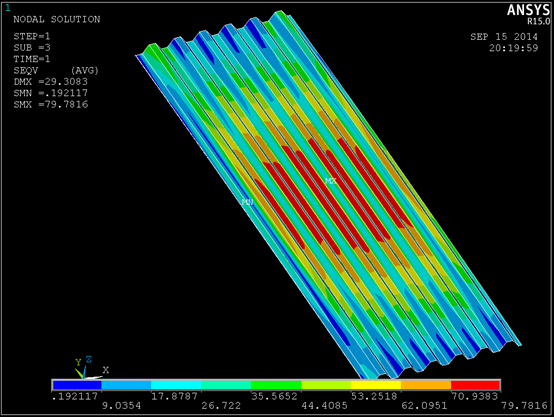Screen dimensions: 554x417
Task: Click the SEP 15 2014 date stamp
Action: click(504, 37)
